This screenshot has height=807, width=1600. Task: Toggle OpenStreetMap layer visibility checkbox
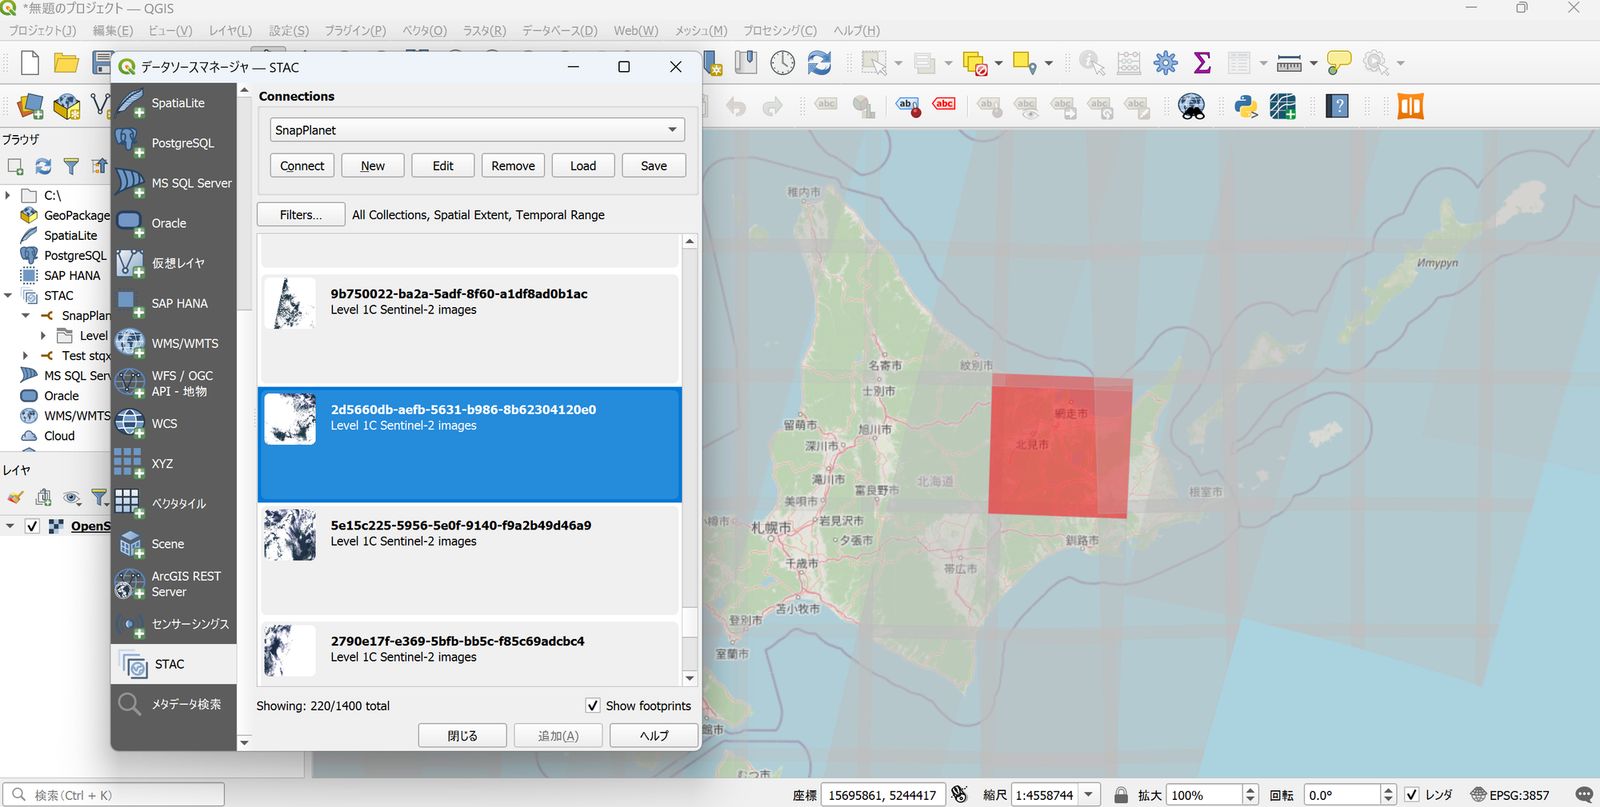click(32, 526)
